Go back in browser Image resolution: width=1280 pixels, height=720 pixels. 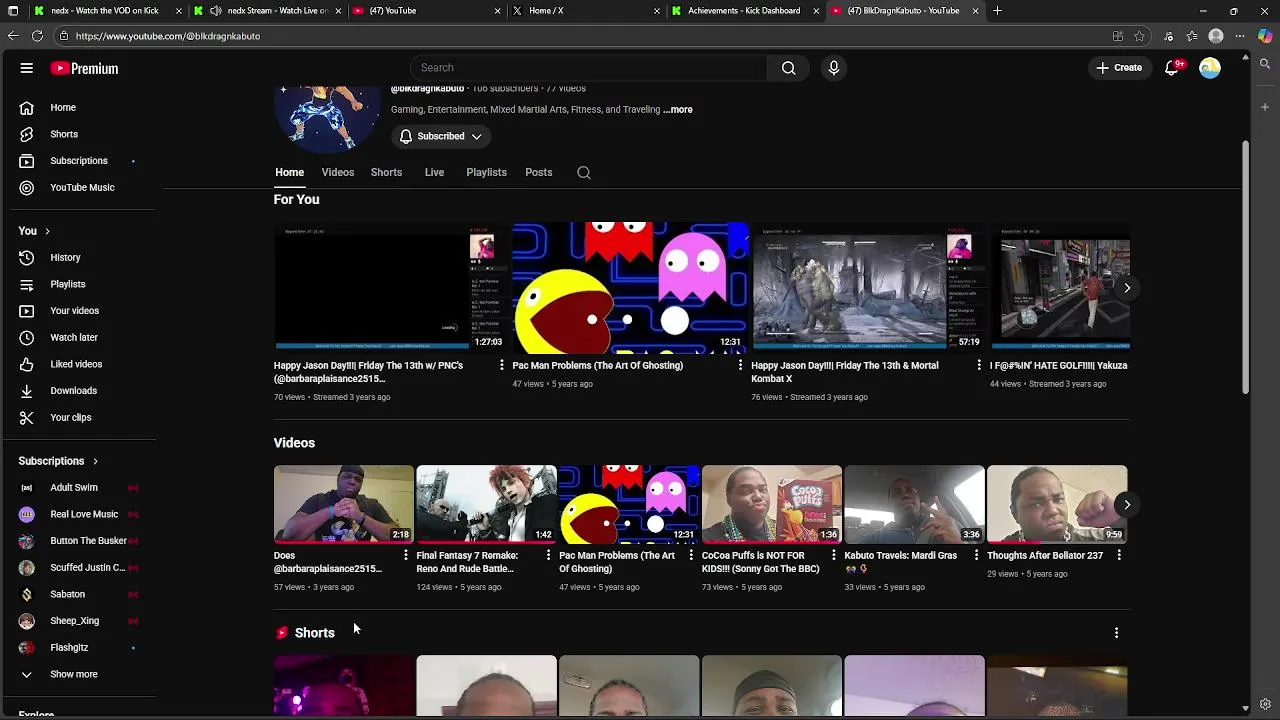tap(12, 36)
